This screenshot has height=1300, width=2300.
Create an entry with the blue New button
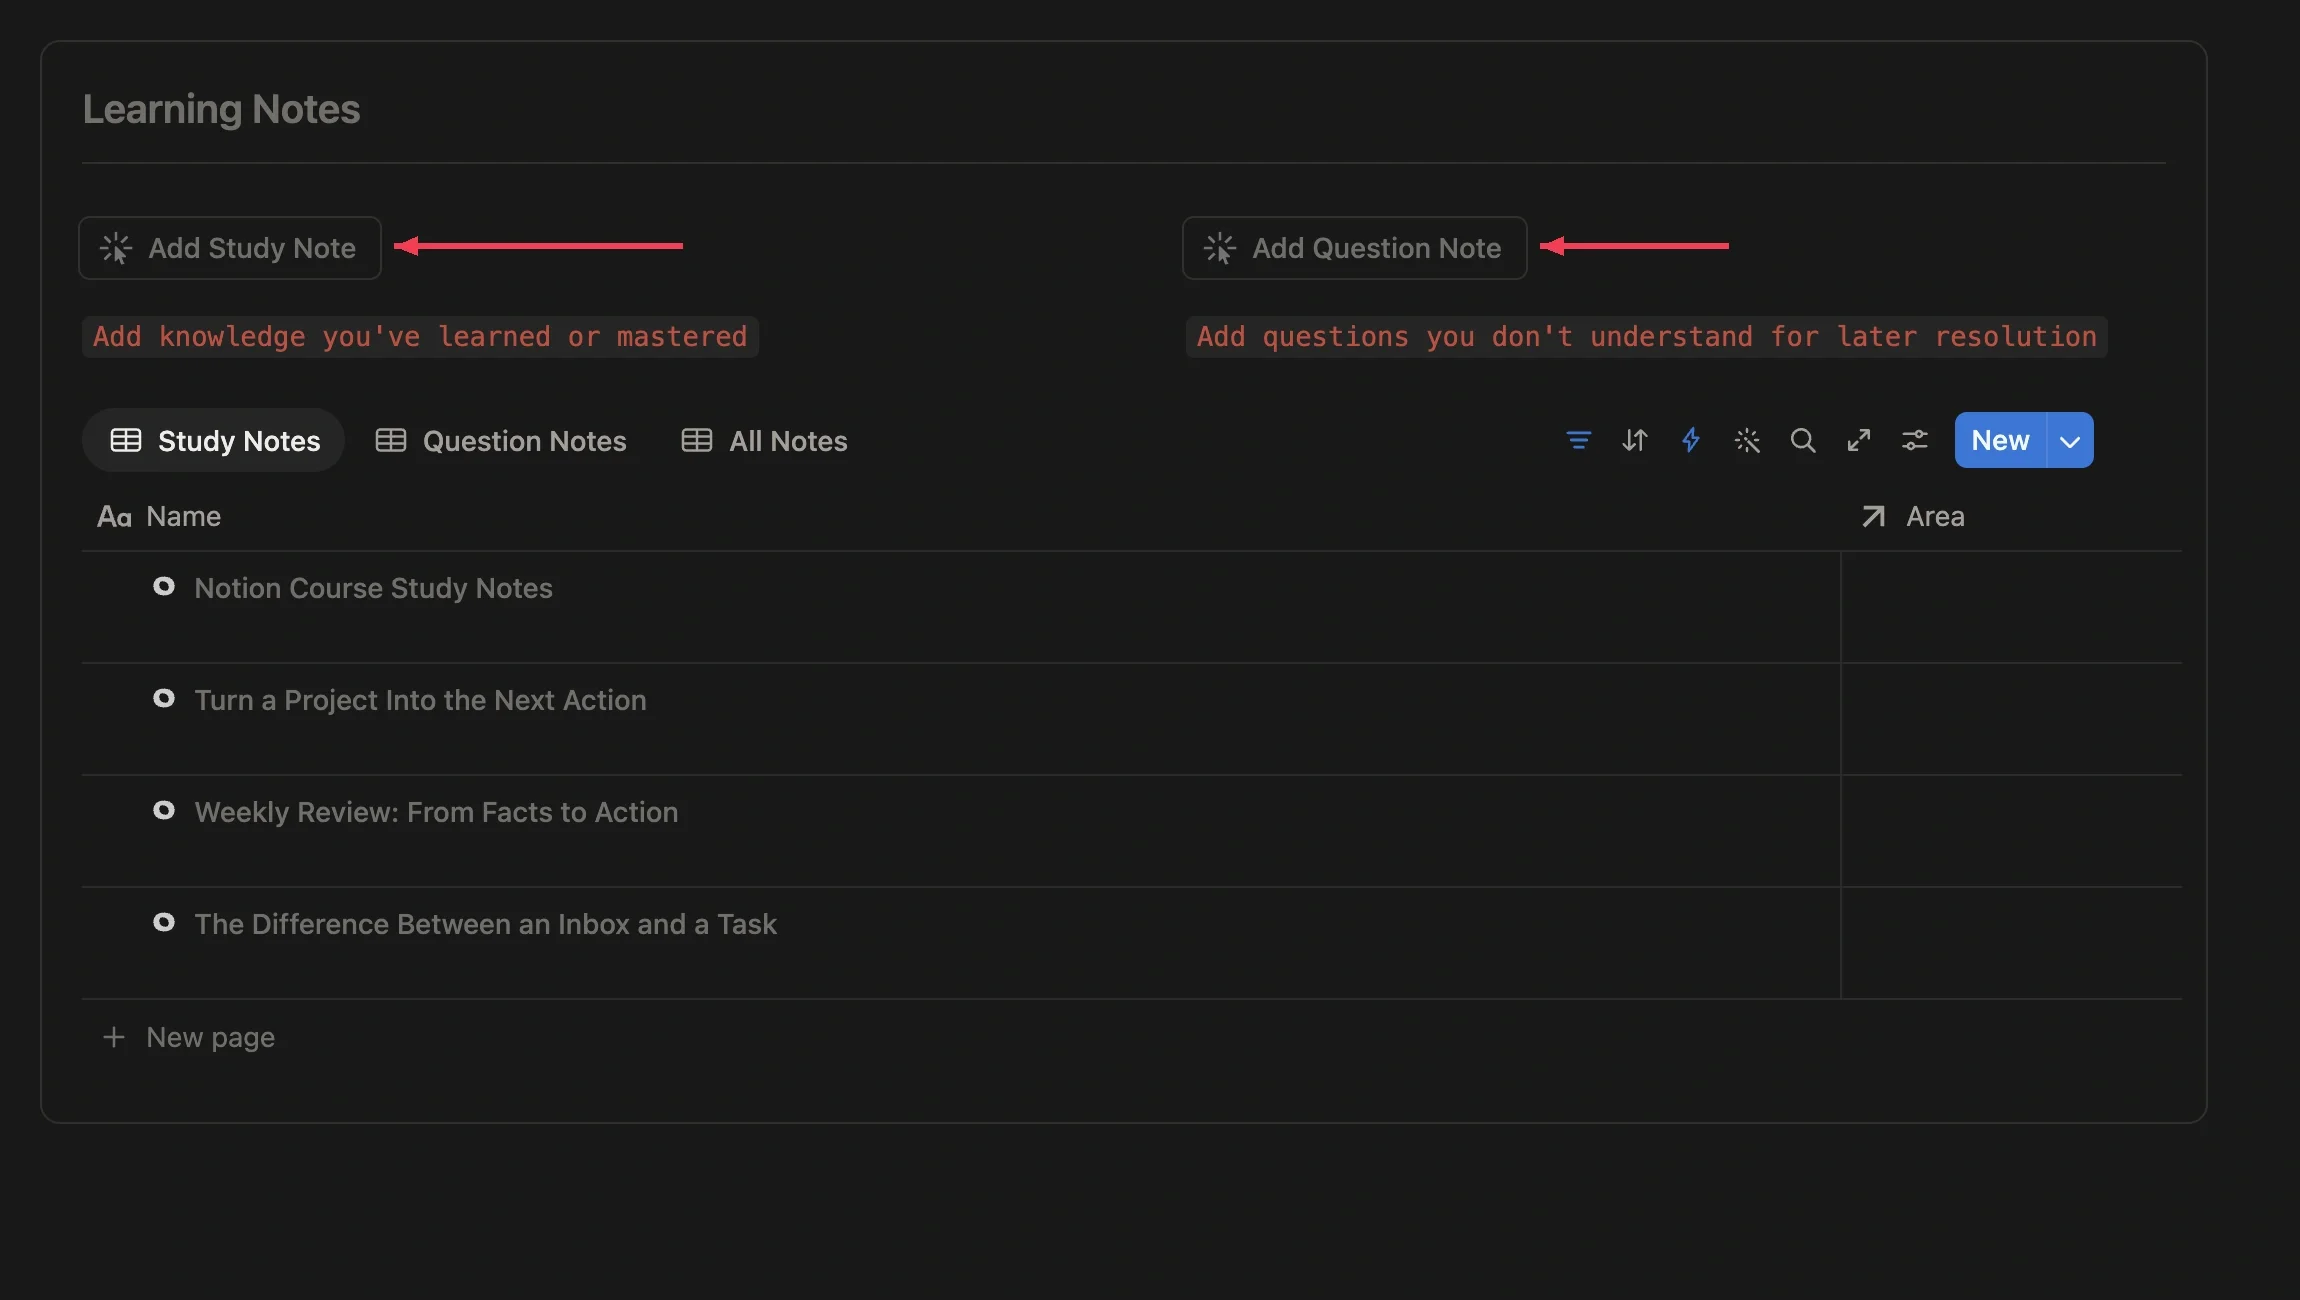2000,440
